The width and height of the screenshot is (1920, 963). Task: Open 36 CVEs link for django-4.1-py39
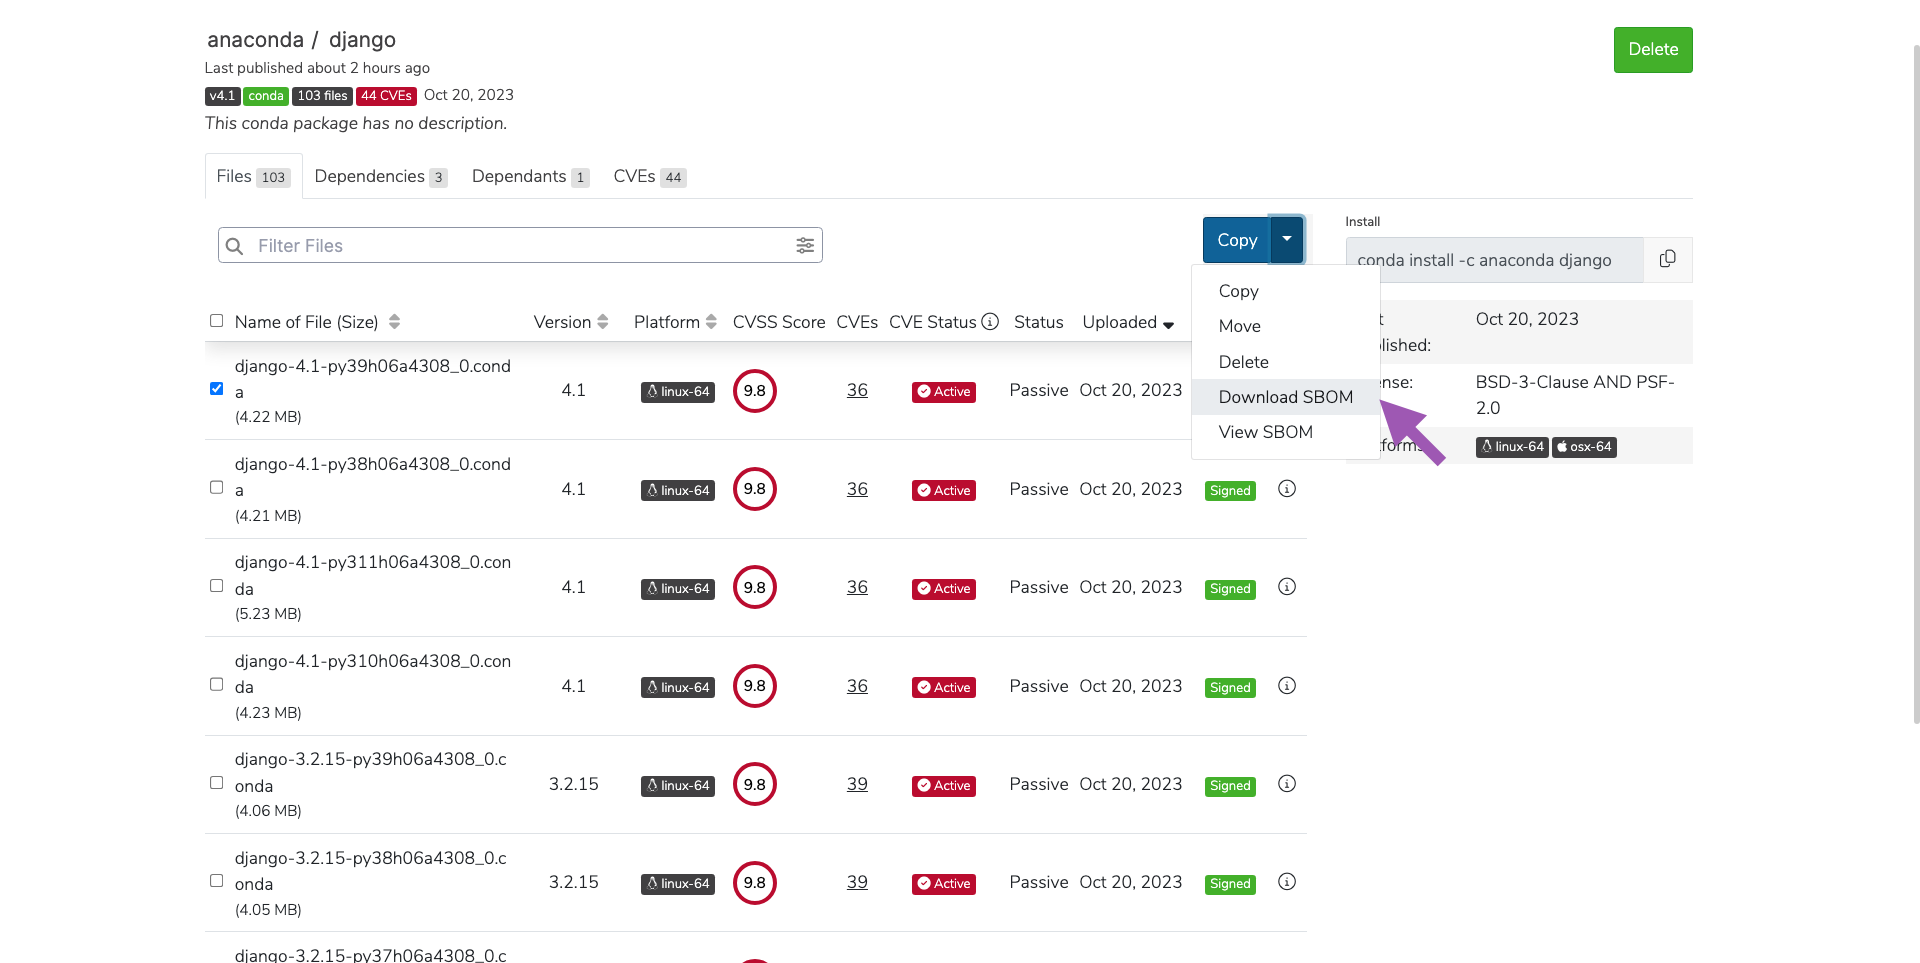tap(857, 390)
